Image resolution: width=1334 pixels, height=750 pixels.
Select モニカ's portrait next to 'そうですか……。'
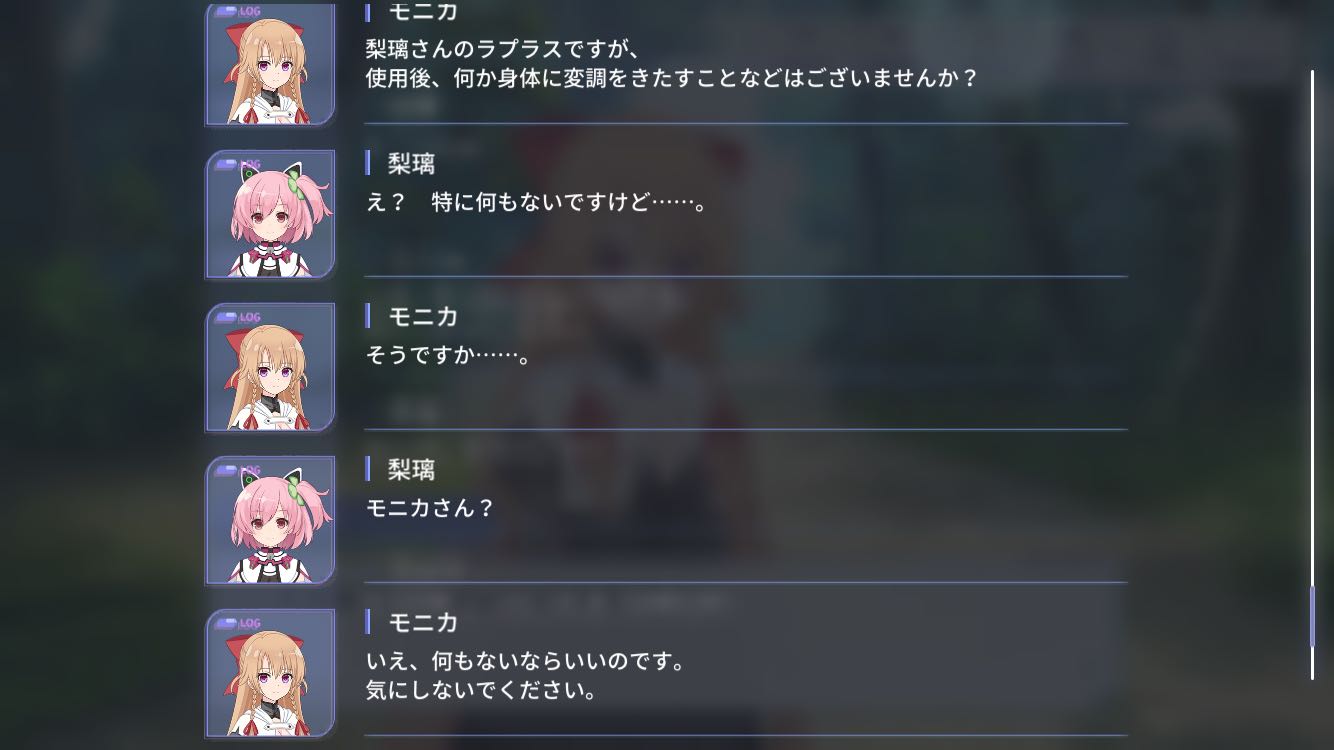click(x=270, y=367)
